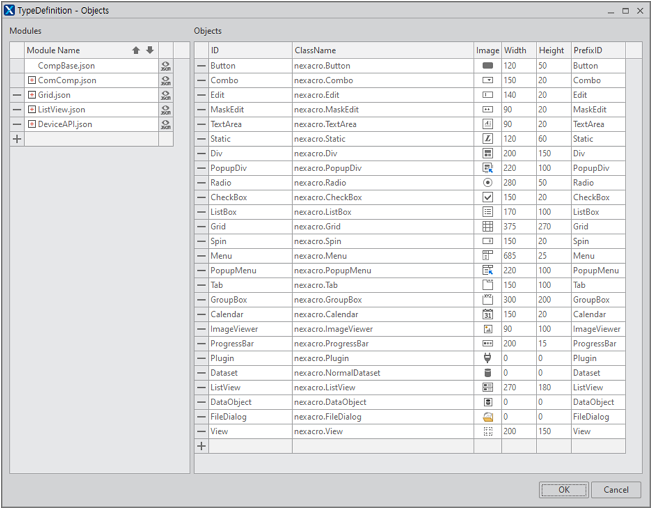Expand the ComComp.json module node
652x509 pixels.
coord(32,81)
